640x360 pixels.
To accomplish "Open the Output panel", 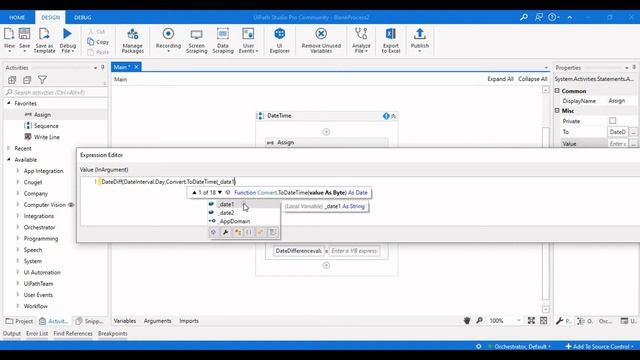I will point(11,333).
